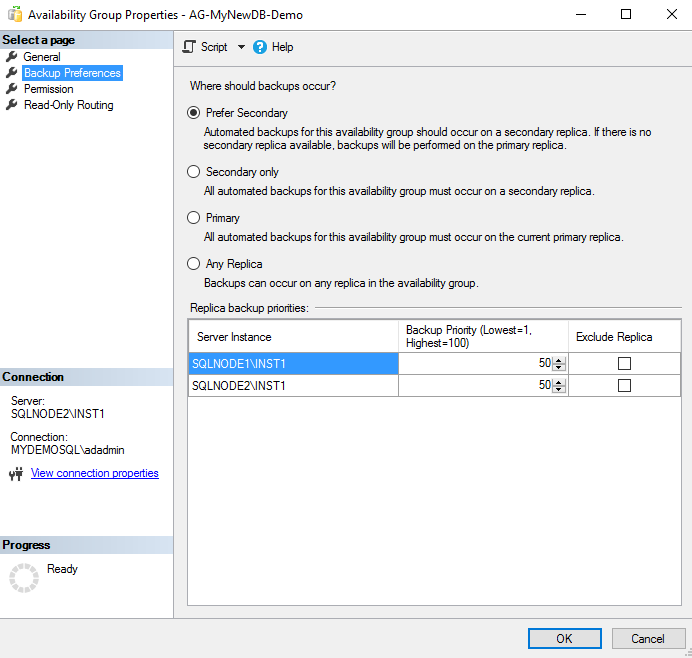Click the Permission page wrench icon
The image size is (692, 658).
point(12,89)
